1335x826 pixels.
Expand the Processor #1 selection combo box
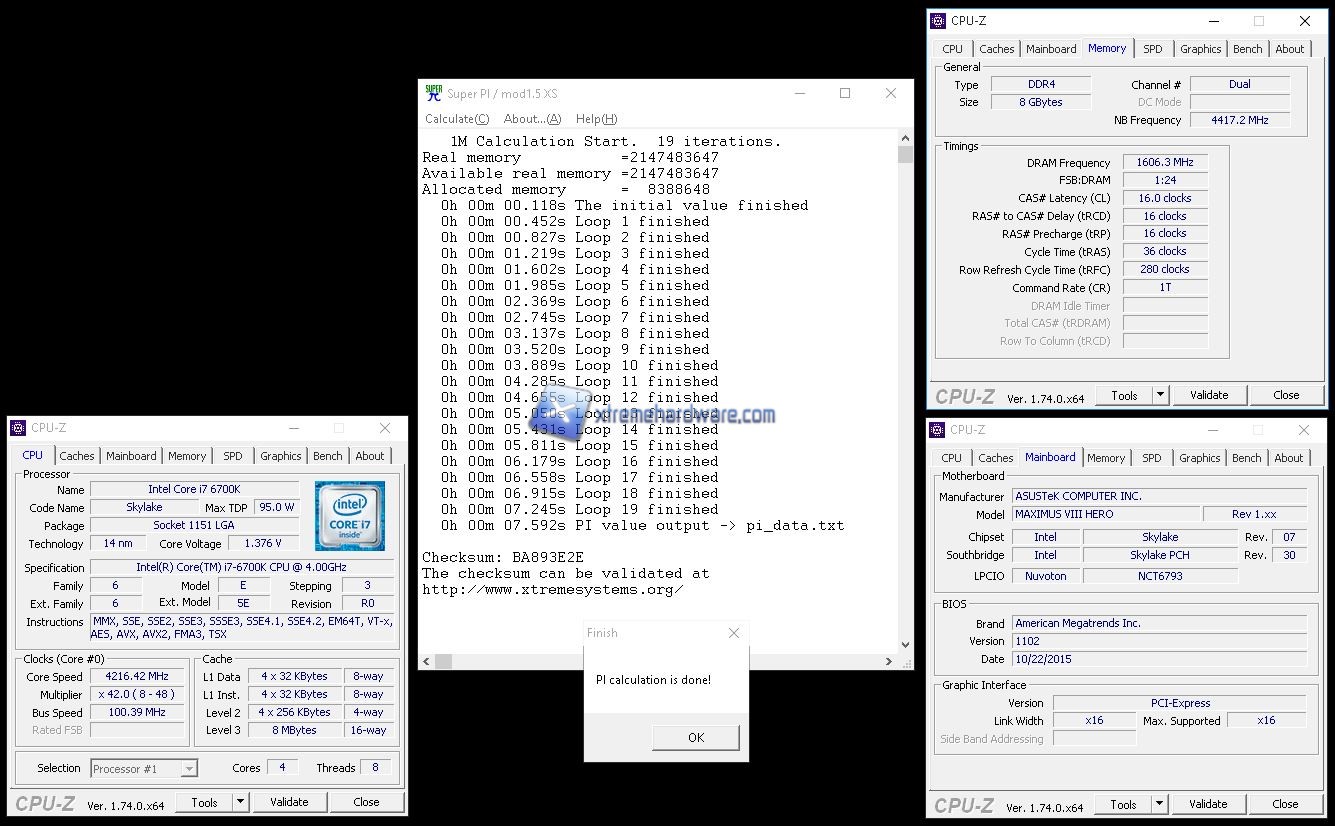(188, 769)
